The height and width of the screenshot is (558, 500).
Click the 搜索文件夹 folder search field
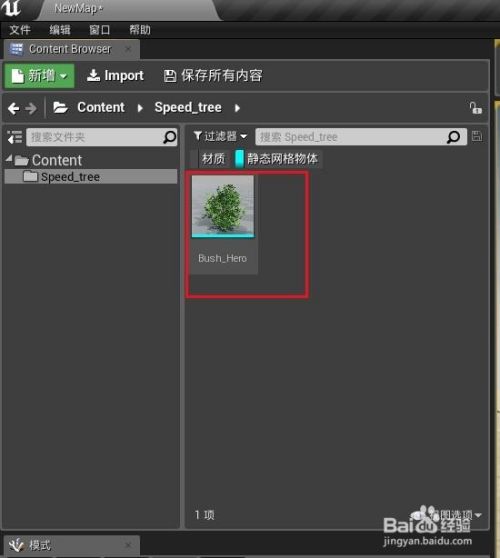[101, 137]
